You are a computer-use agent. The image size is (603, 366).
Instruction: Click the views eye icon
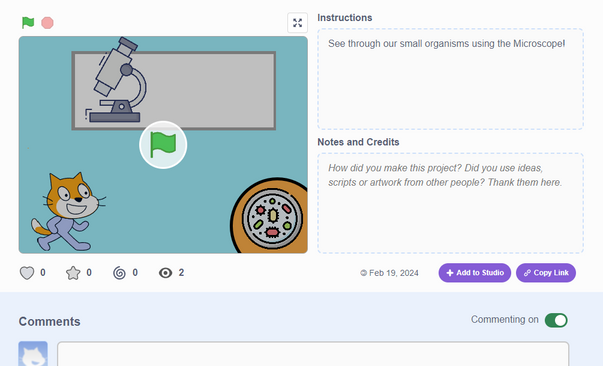coord(165,273)
